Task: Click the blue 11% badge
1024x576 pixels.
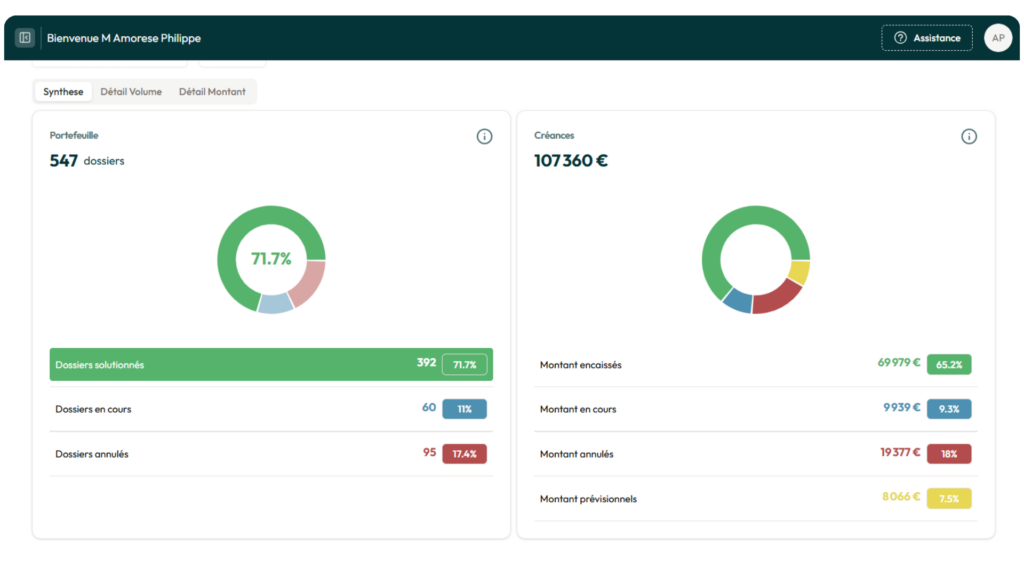Action: (464, 409)
